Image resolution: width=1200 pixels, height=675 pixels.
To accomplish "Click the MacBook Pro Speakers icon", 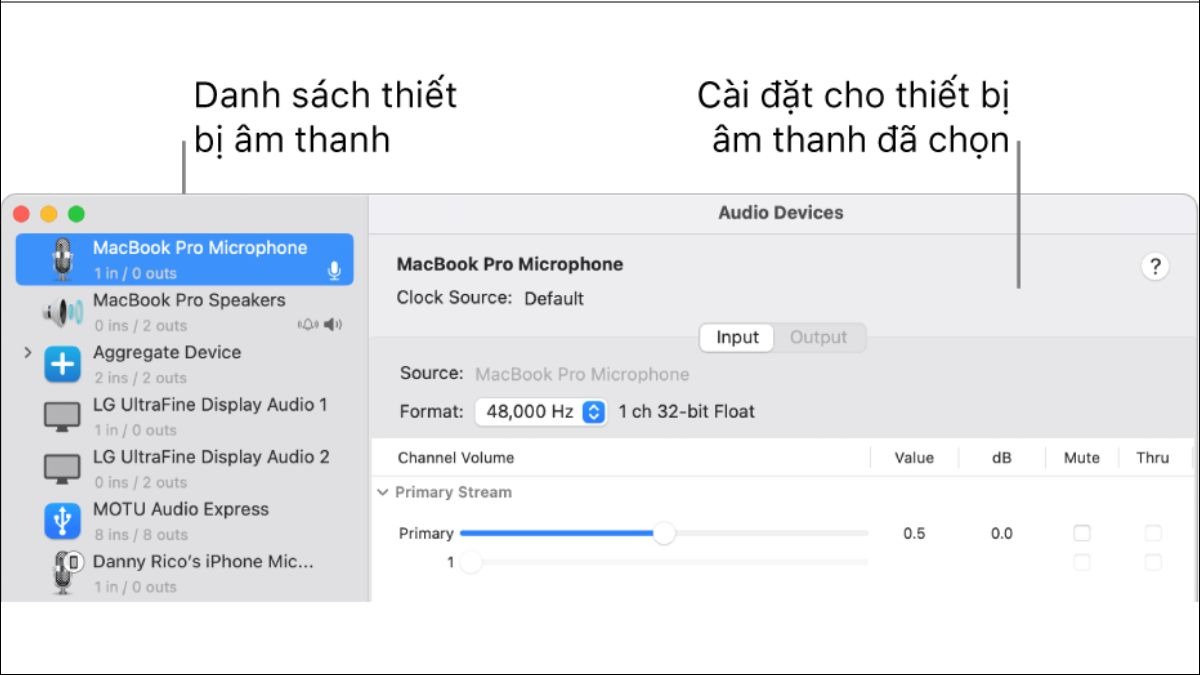I will [x=62, y=313].
